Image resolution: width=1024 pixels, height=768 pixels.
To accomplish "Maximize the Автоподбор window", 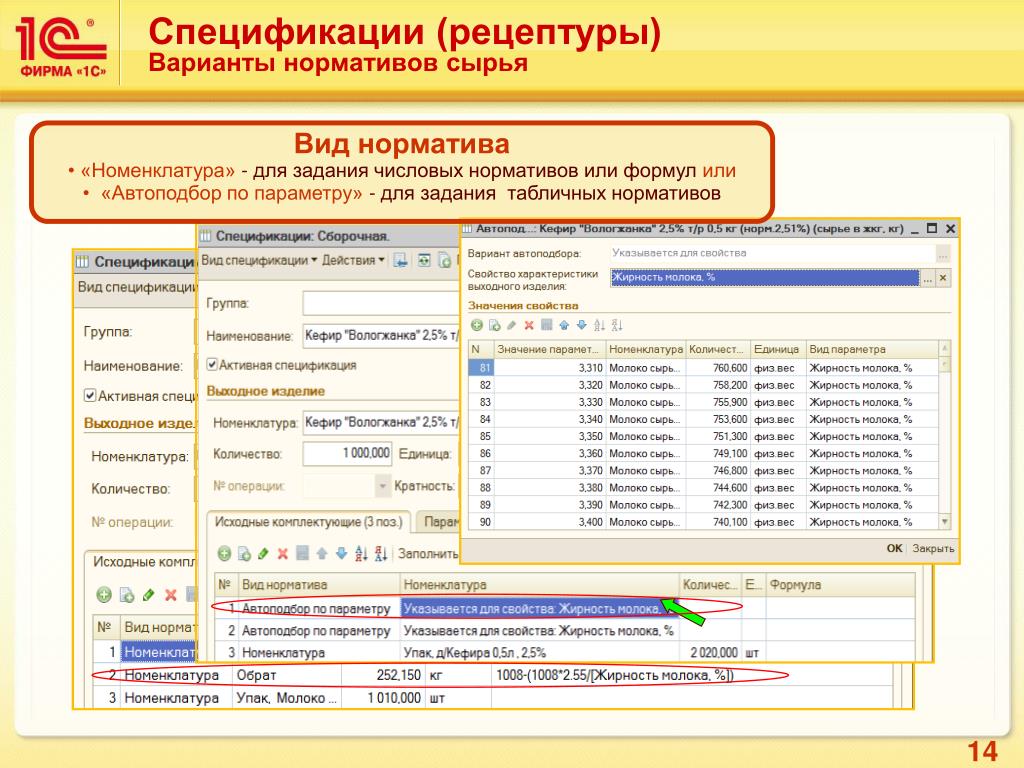I will click(932, 229).
